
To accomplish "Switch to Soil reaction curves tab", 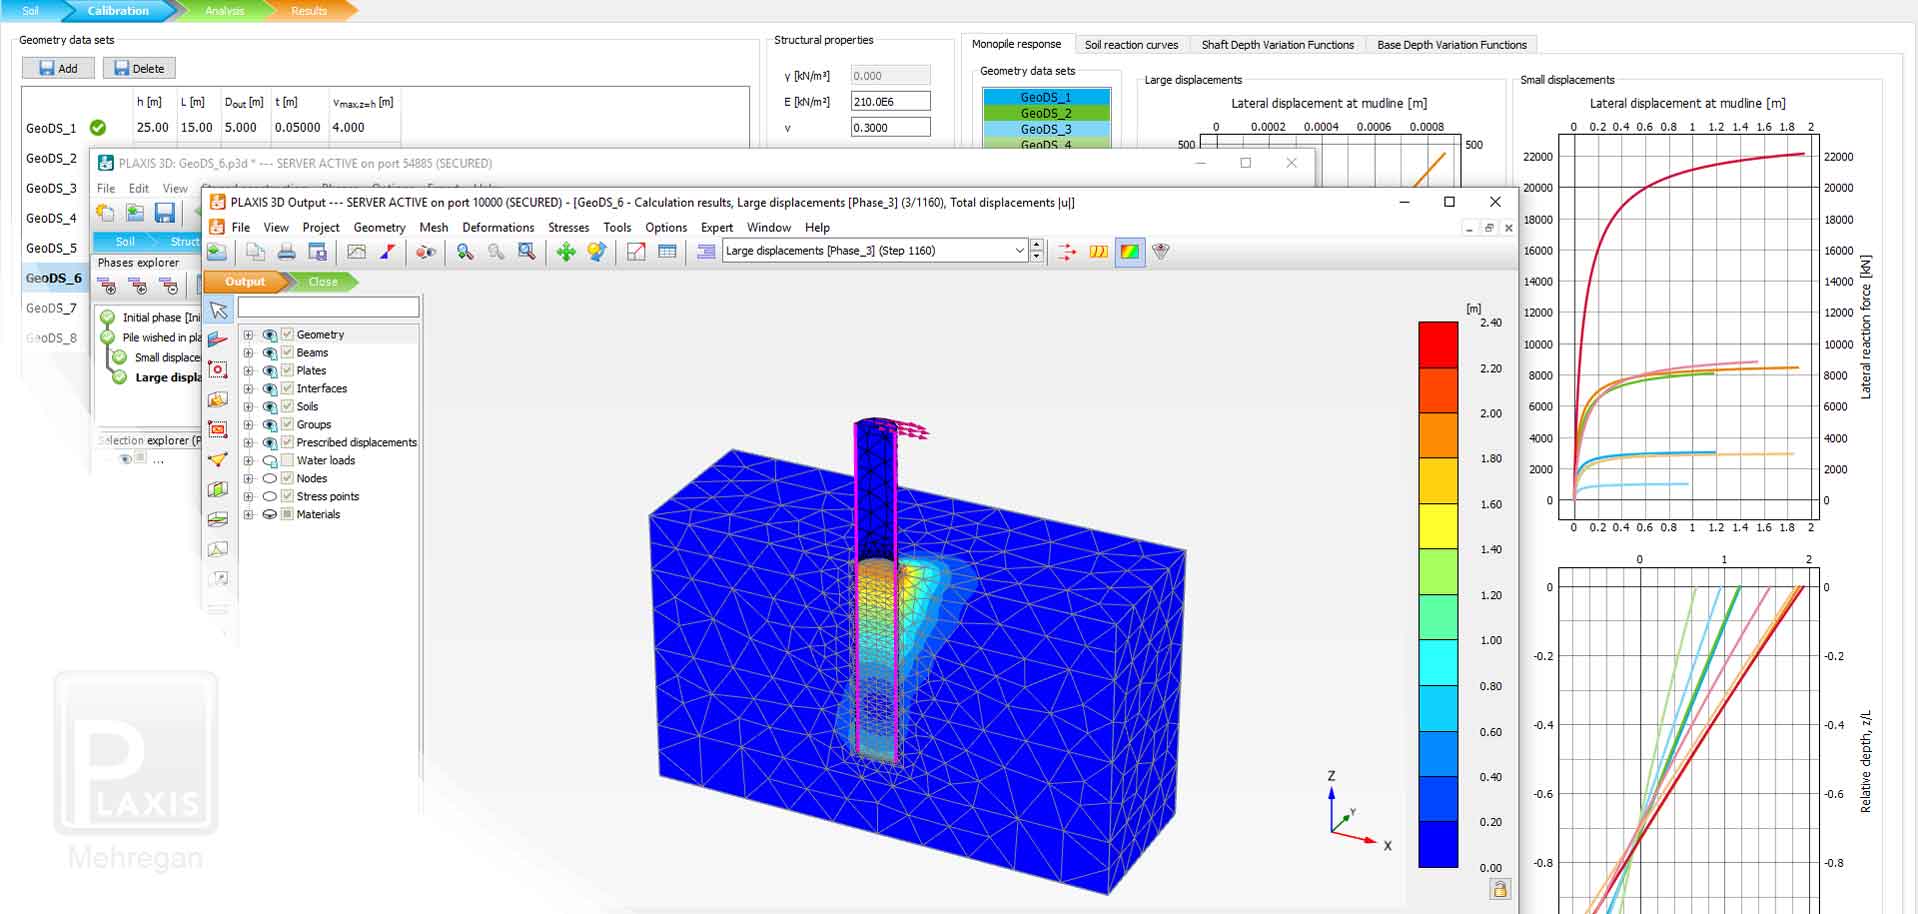I will click(x=1131, y=45).
